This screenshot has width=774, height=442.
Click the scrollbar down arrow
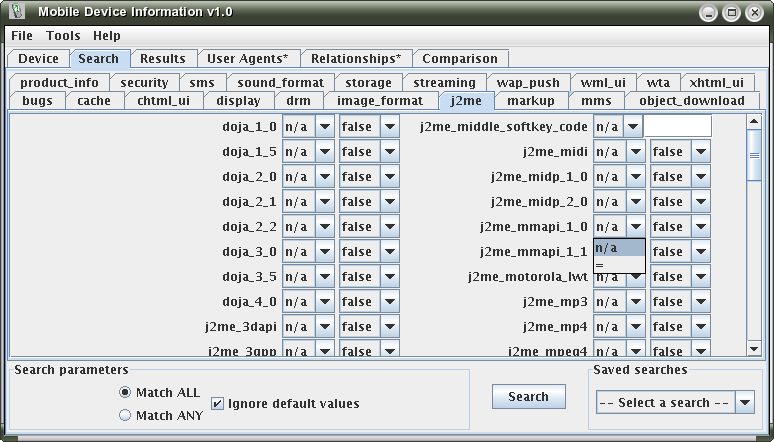tap(754, 348)
